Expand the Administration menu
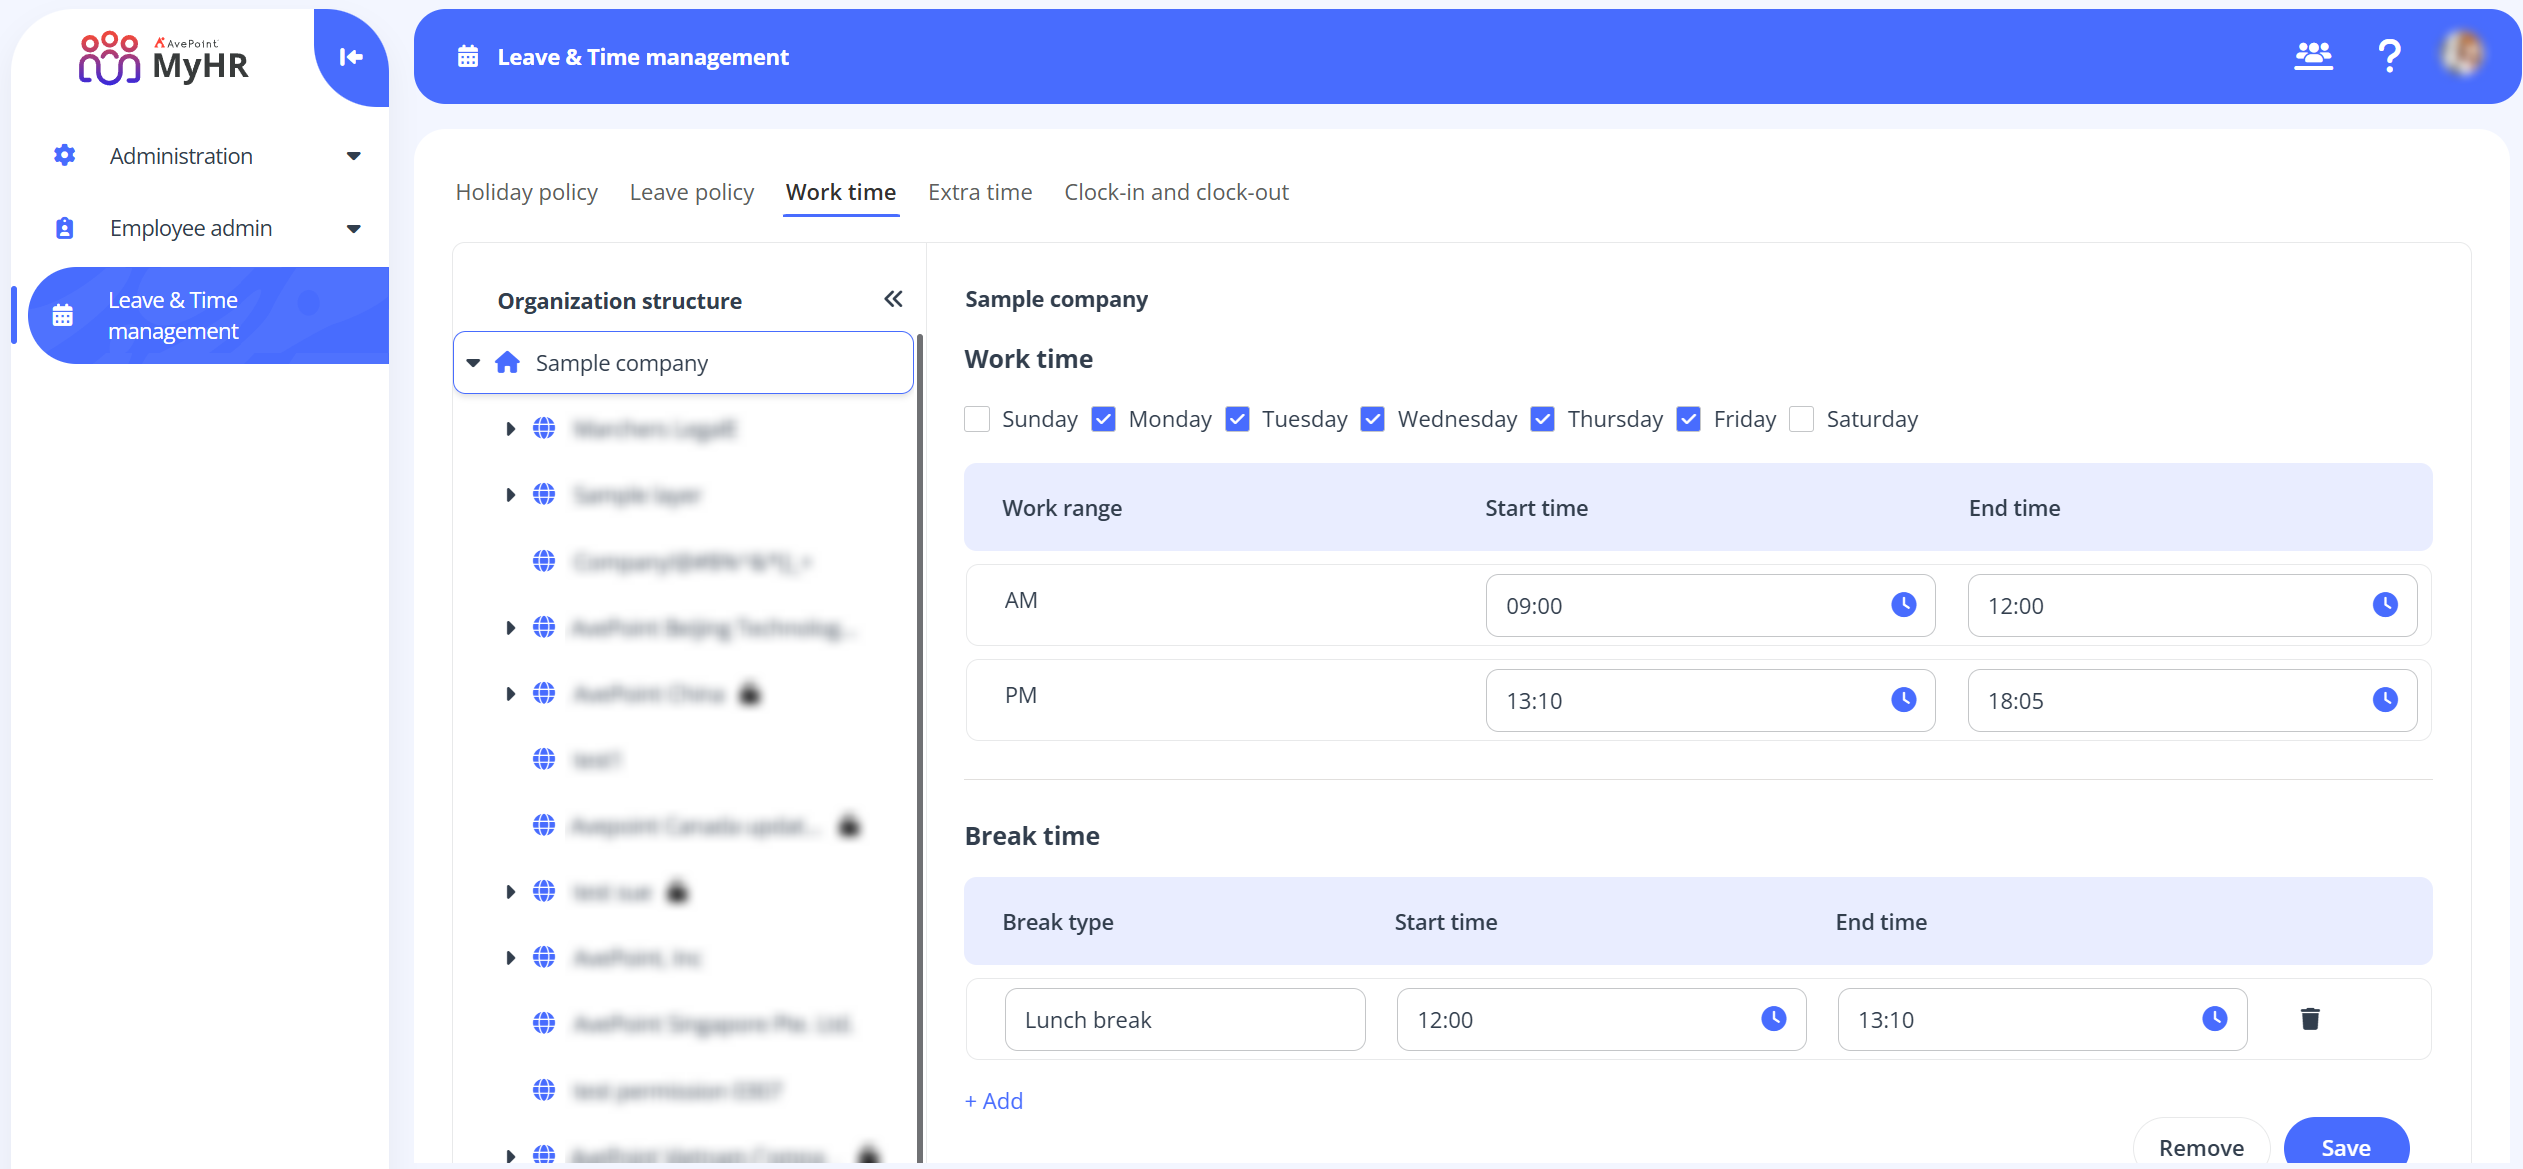The width and height of the screenshot is (2523, 1169). 354,156
